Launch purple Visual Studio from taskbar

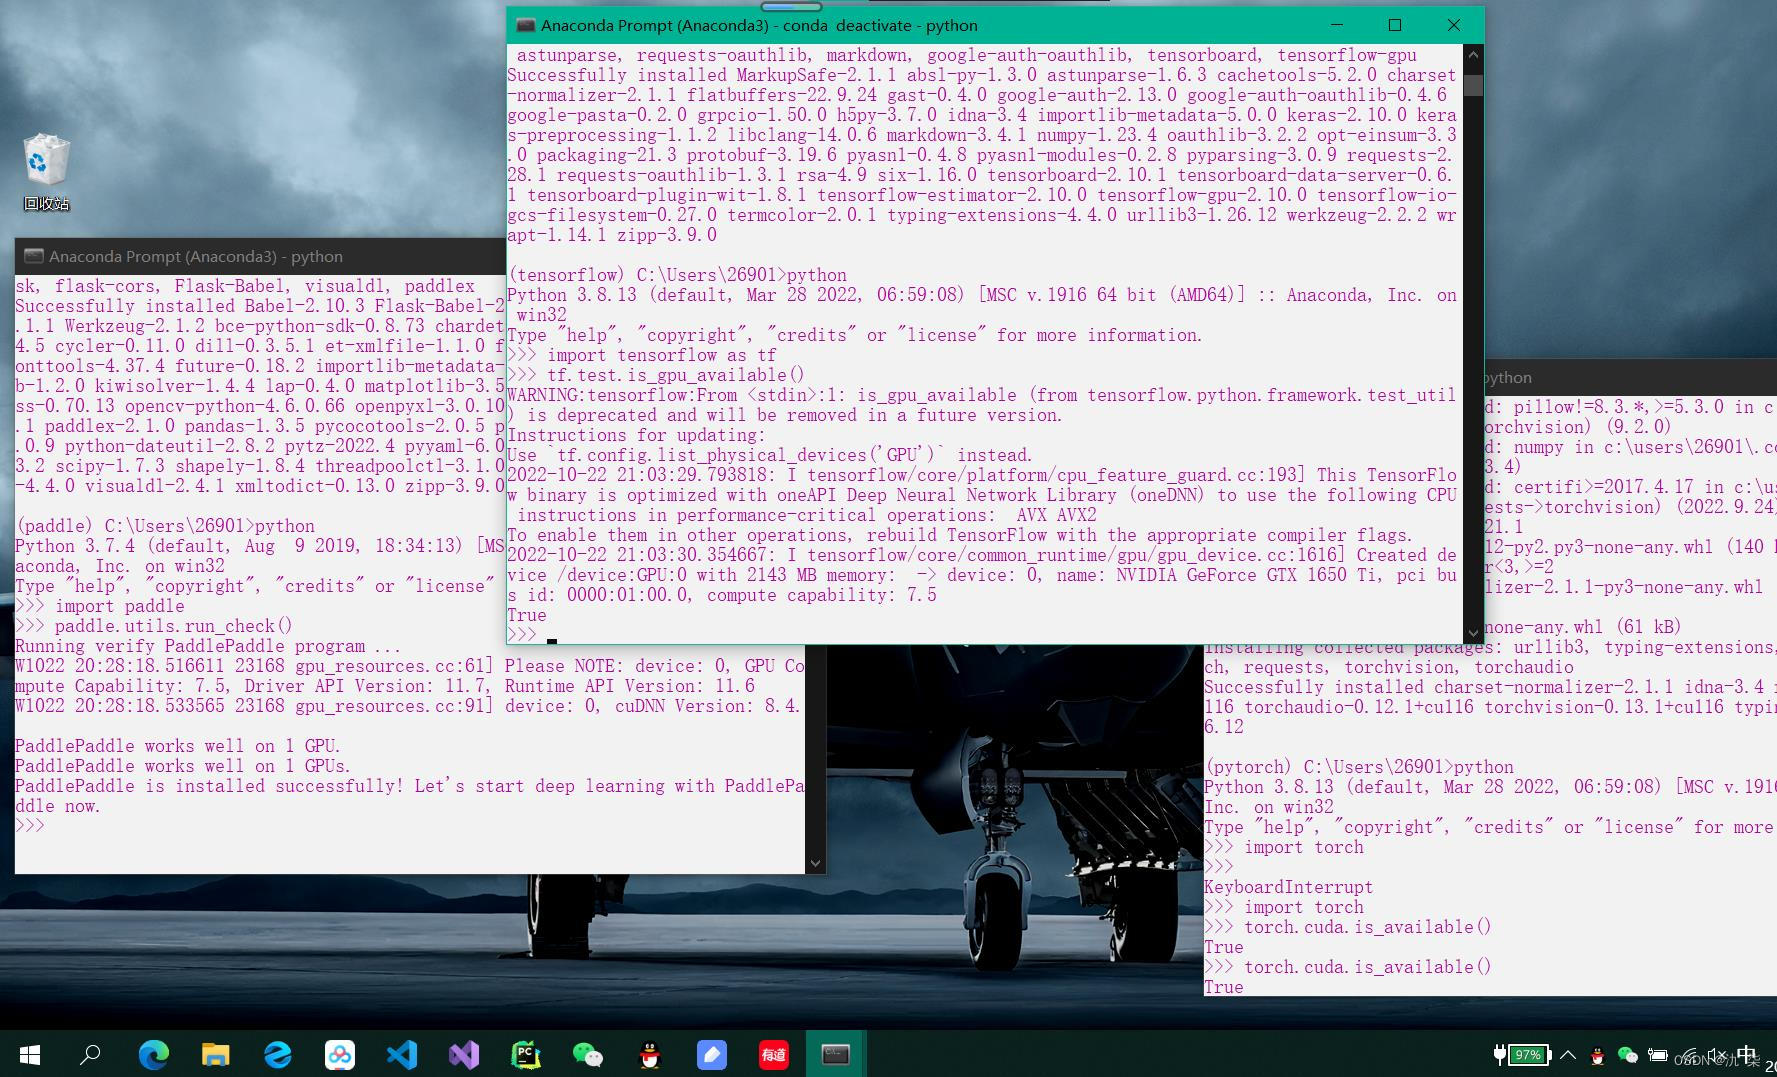coord(463,1054)
